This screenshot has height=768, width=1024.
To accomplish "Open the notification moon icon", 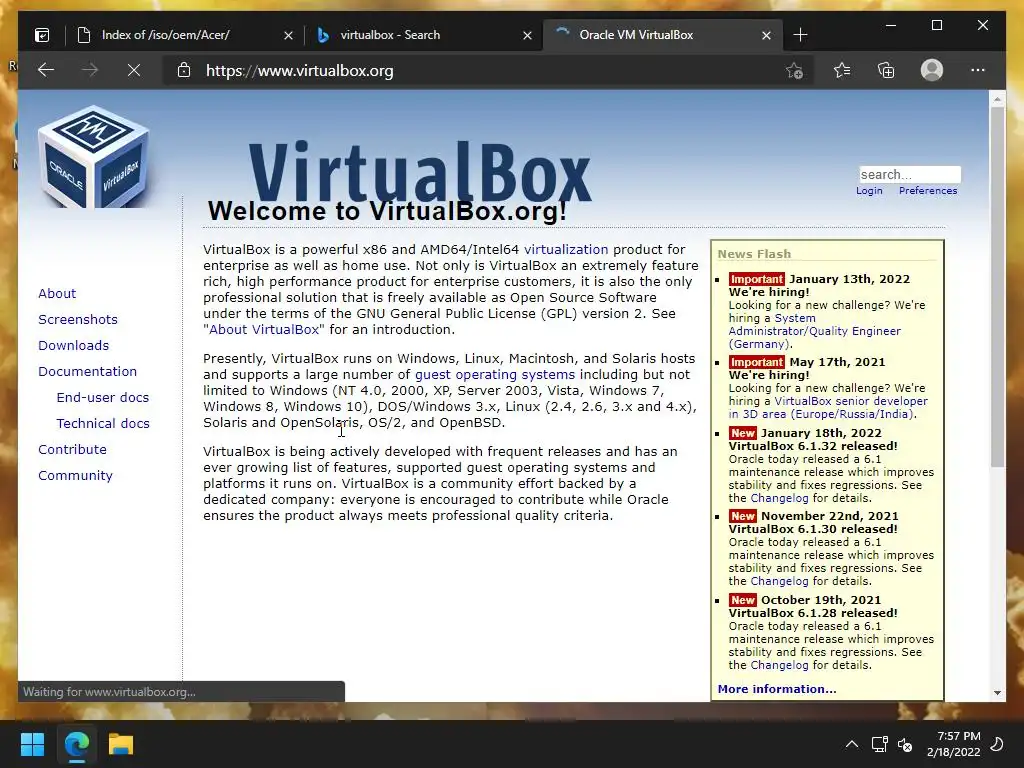I will (x=997, y=744).
